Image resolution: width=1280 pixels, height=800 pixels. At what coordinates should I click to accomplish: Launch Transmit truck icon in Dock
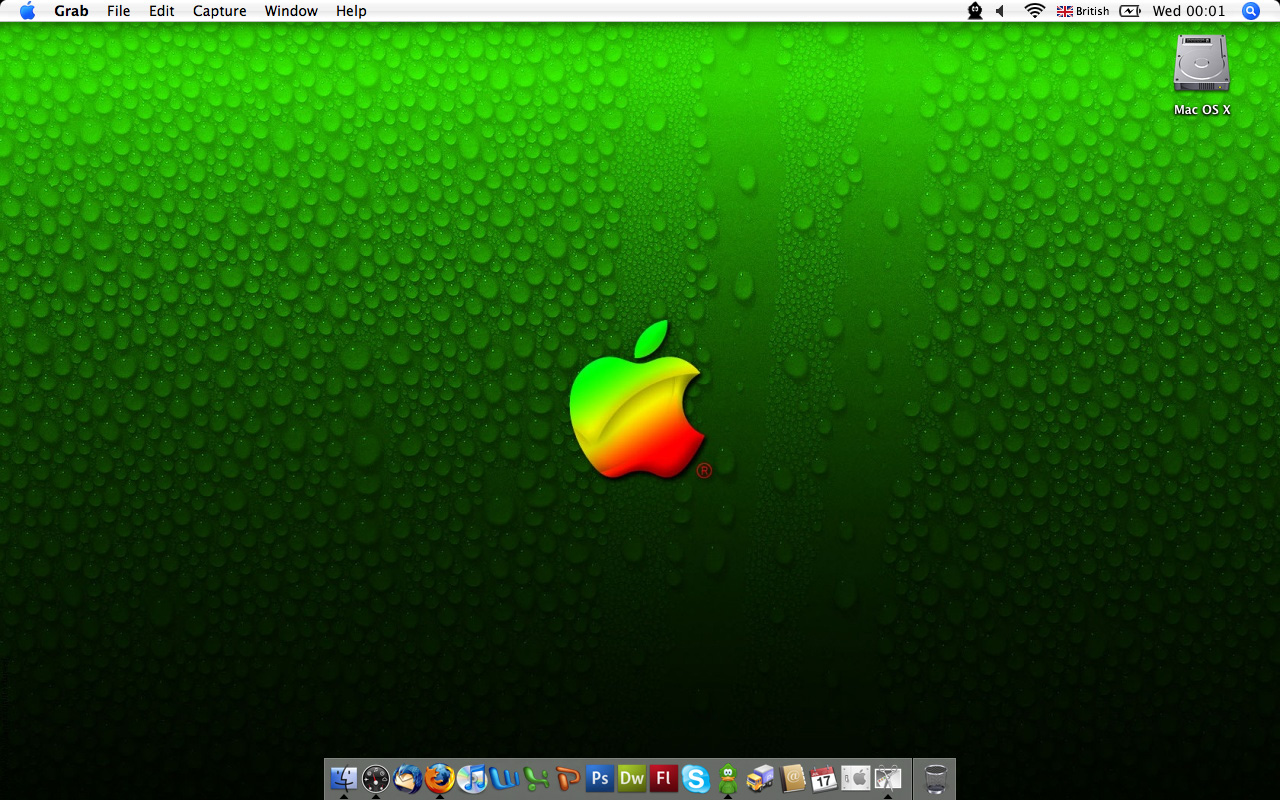[760, 778]
